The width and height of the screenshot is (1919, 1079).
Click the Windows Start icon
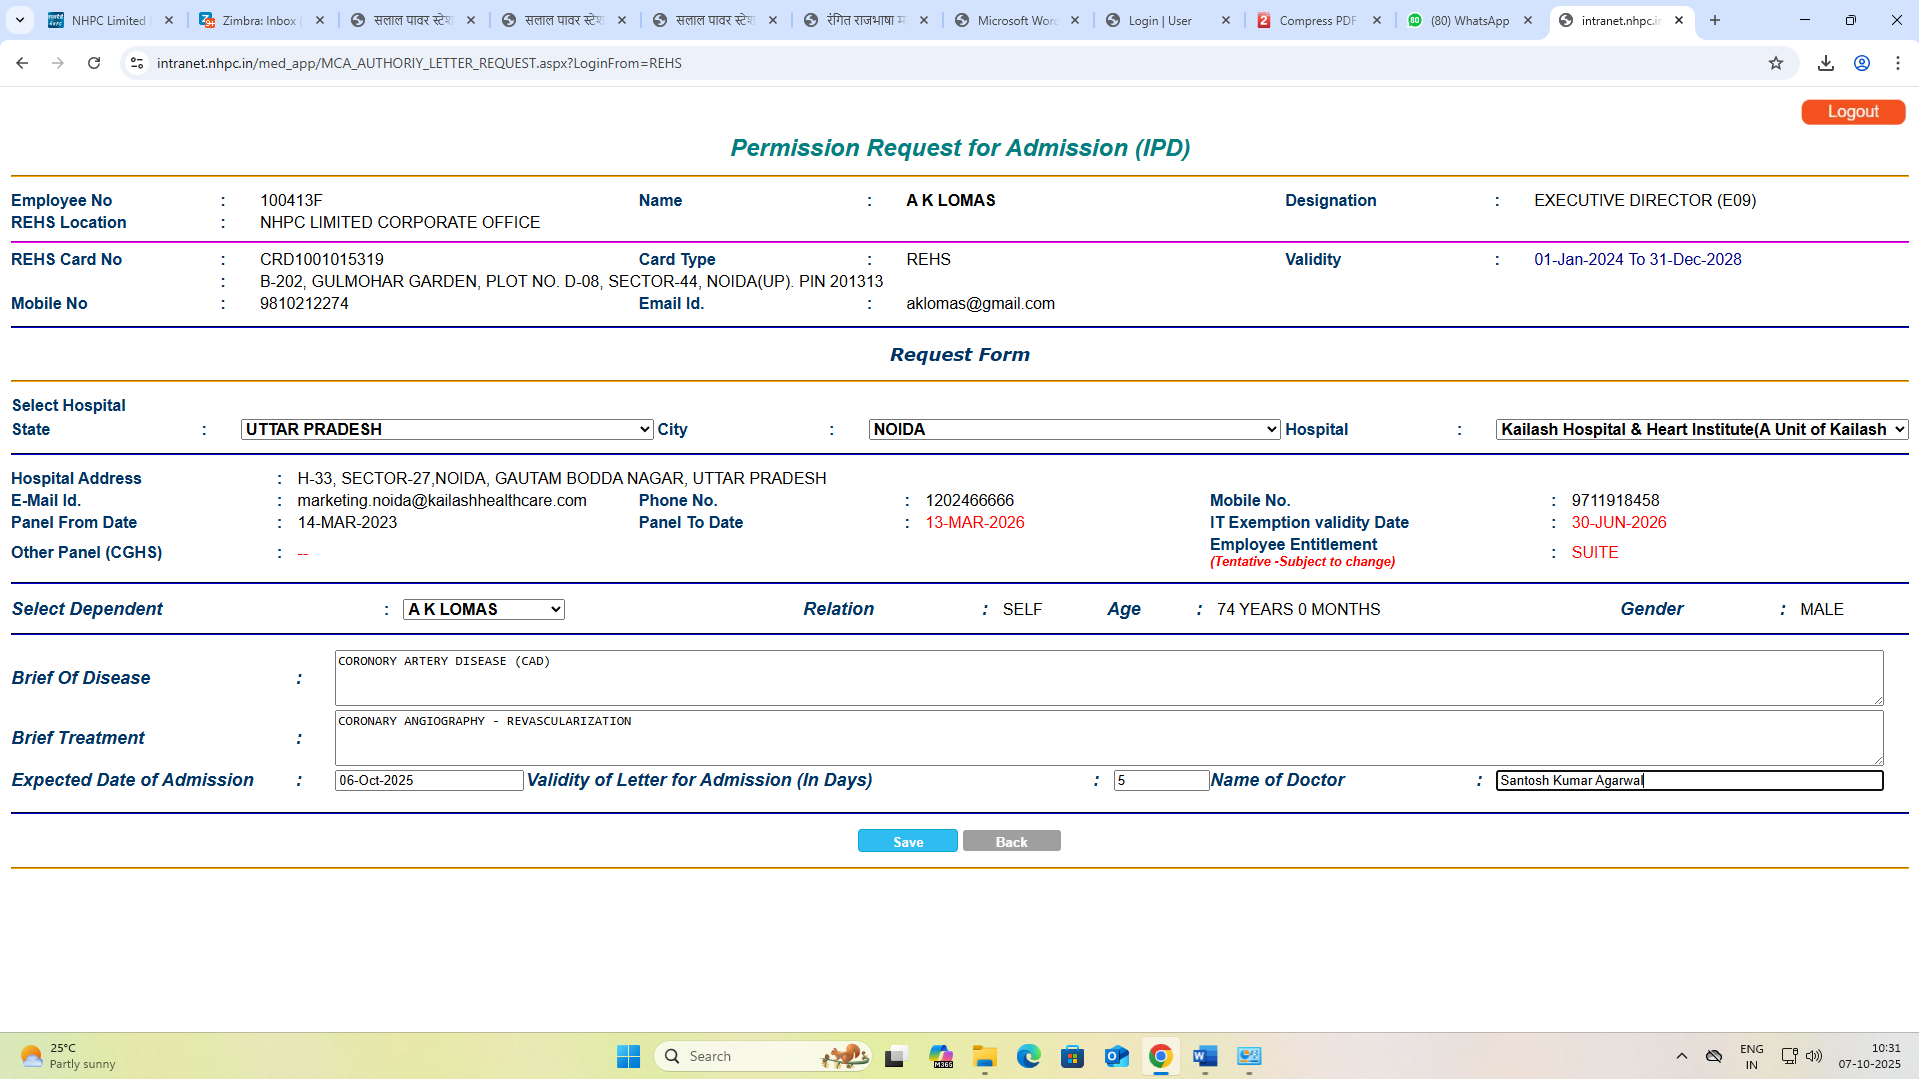tap(628, 1056)
